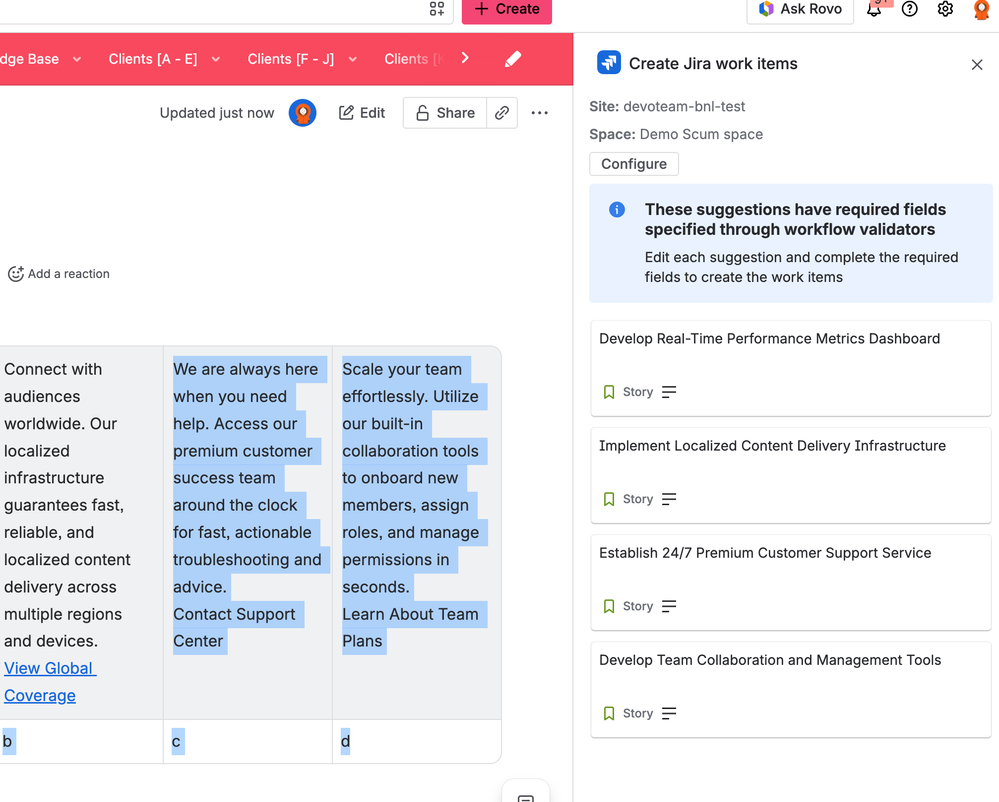
Task: Click Site: devoteam-bnl-test text
Action: tap(667, 106)
